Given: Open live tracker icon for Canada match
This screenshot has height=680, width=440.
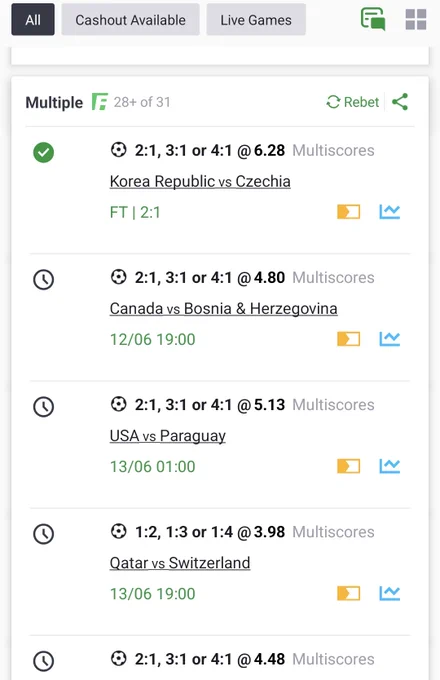Looking at the screenshot, I should (x=349, y=339).
